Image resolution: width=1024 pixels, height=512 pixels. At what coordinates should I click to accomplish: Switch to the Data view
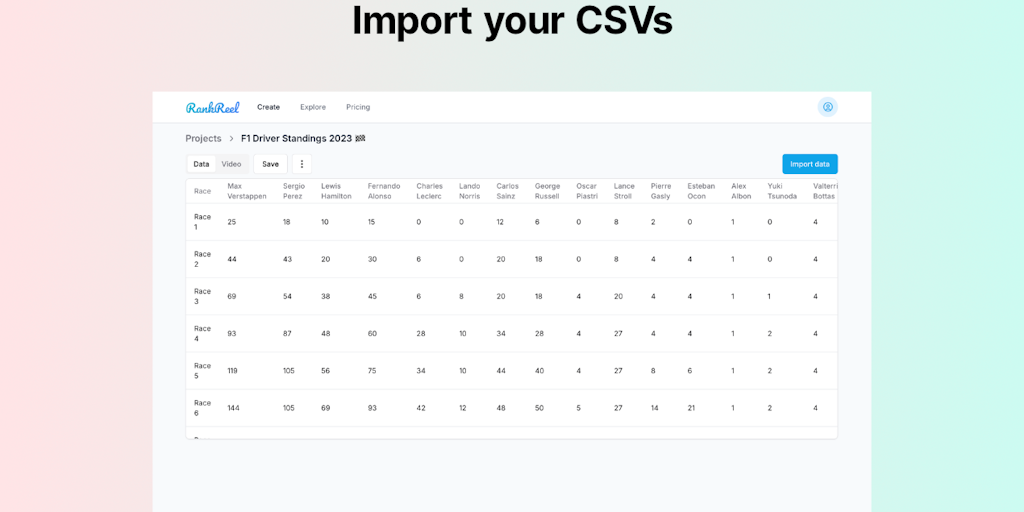click(201, 164)
